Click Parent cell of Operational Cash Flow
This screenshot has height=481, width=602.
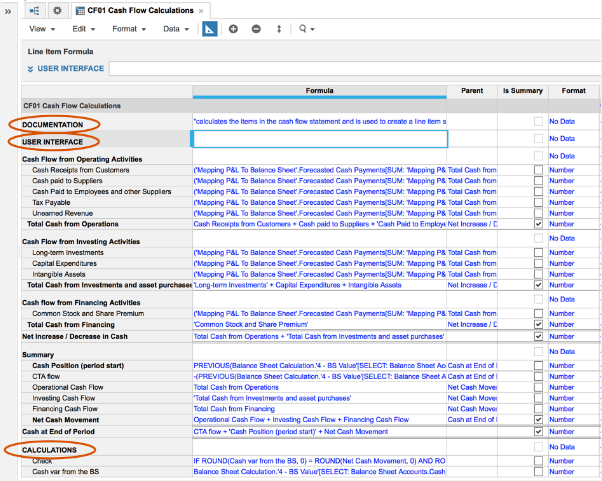(472, 387)
